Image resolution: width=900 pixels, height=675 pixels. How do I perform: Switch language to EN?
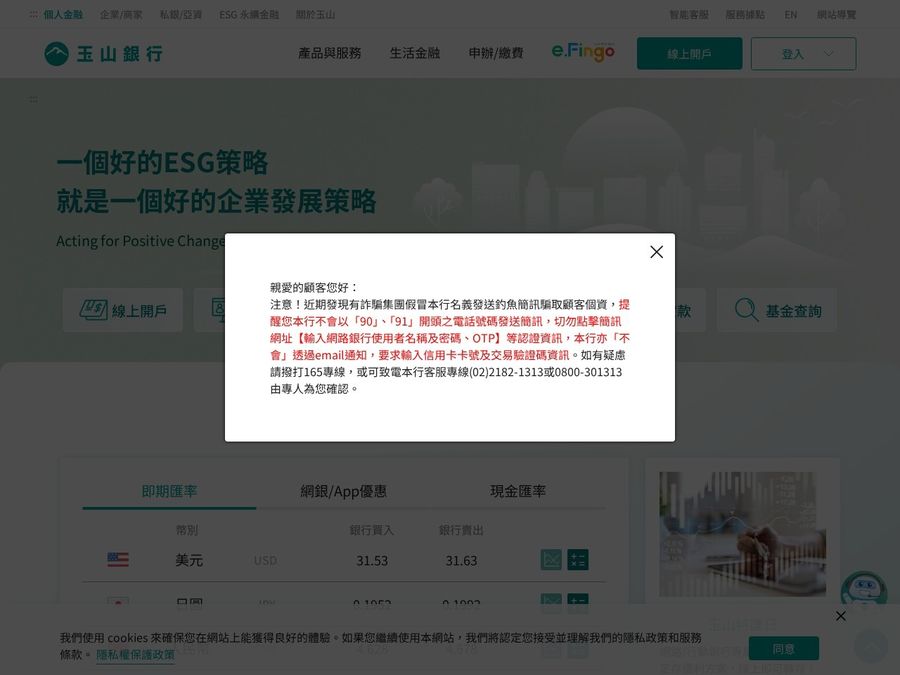(x=791, y=14)
